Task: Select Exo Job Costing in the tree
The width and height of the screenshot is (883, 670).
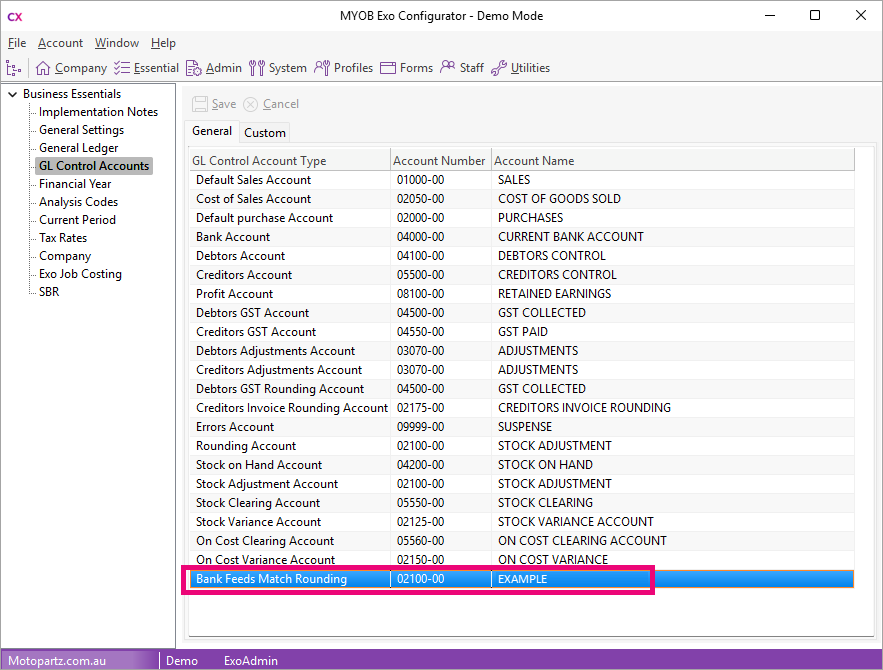Action: pos(80,274)
